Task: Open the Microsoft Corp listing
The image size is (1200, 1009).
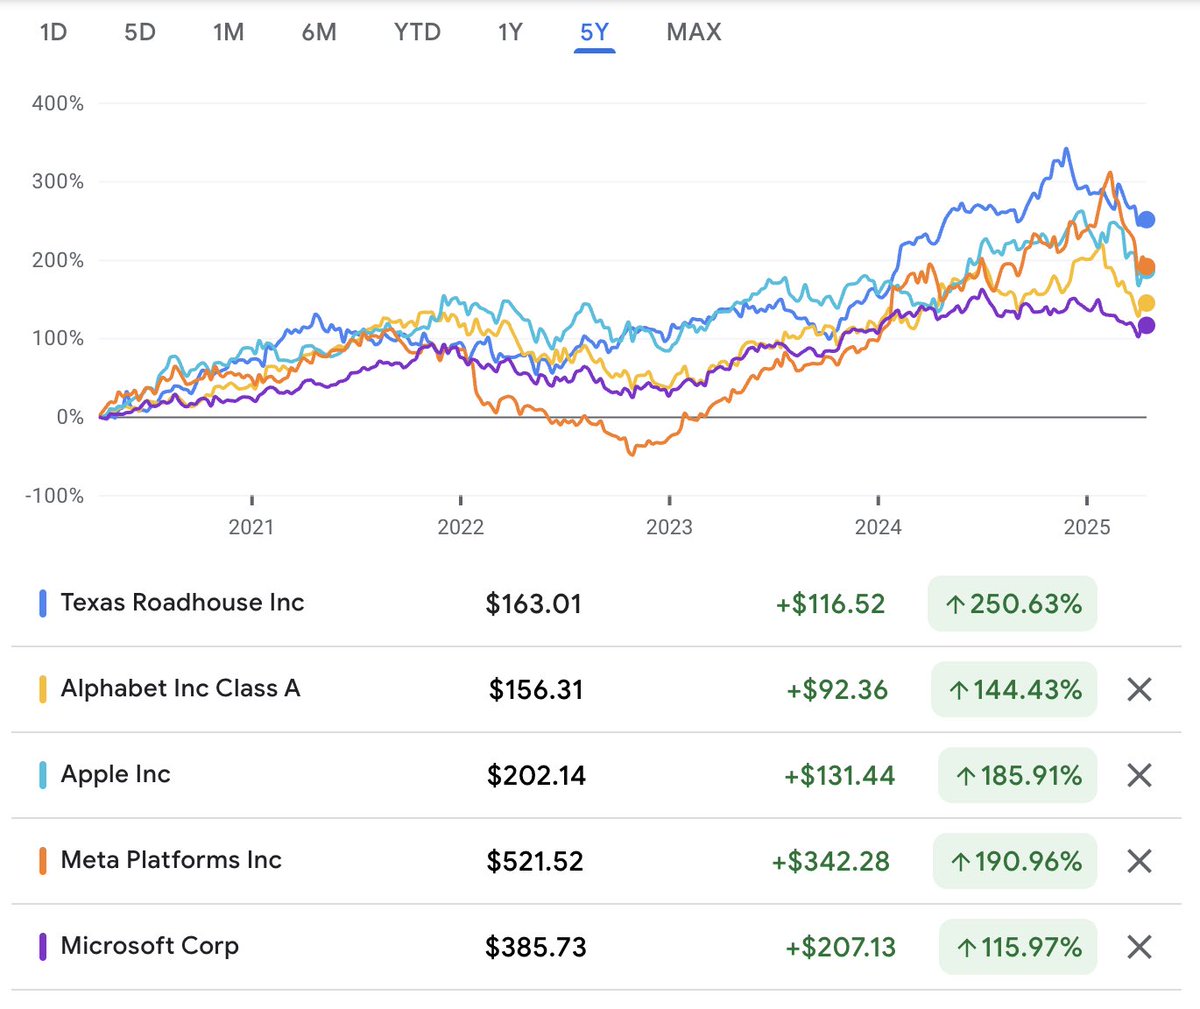Action: [x=149, y=947]
